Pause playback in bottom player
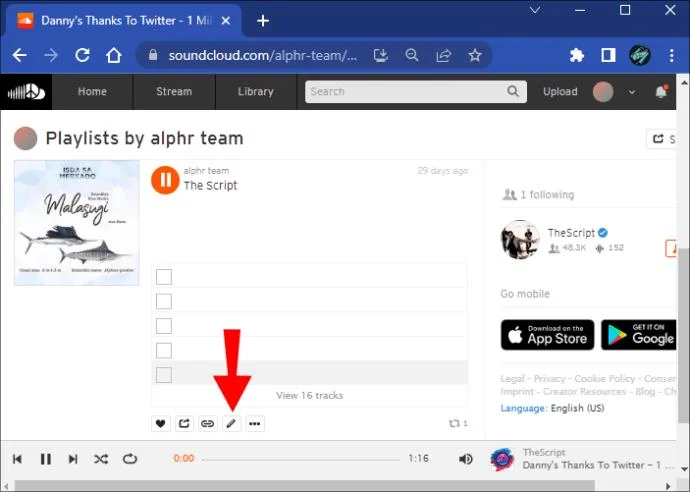This screenshot has width=690, height=492. coord(45,459)
